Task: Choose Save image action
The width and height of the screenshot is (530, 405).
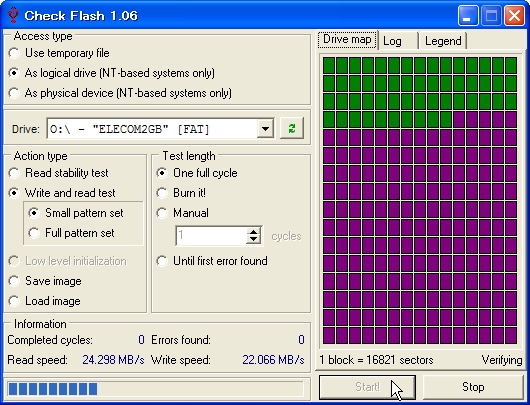Action: (45, 281)
